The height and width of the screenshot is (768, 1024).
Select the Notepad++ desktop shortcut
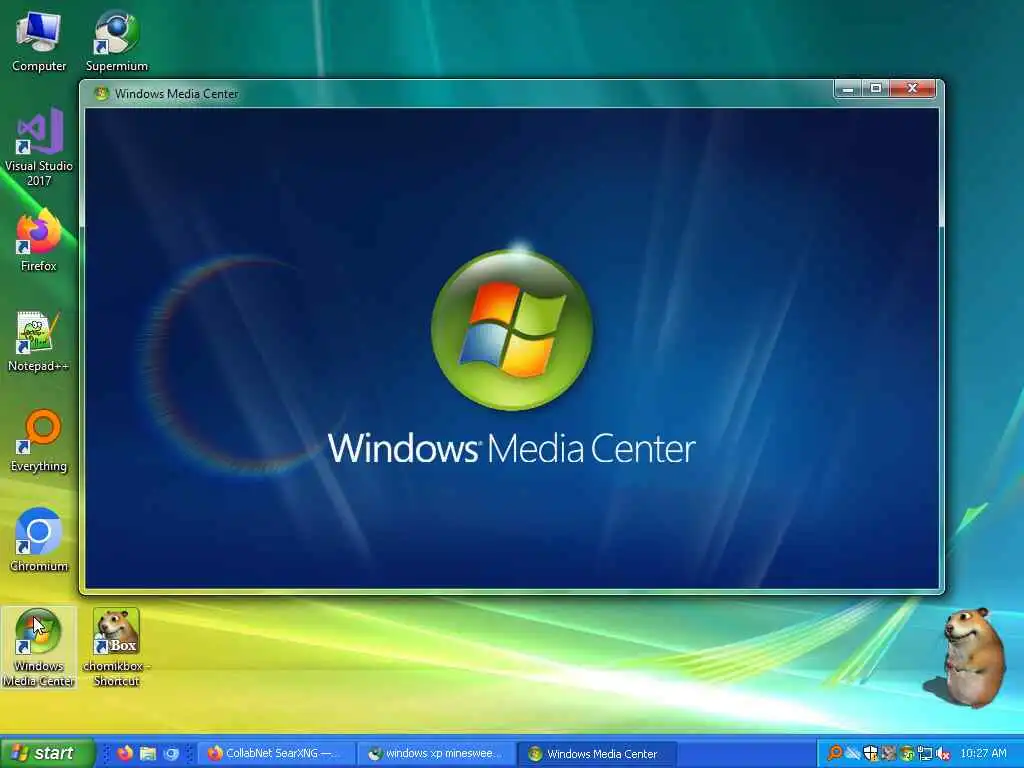point(39,342)
